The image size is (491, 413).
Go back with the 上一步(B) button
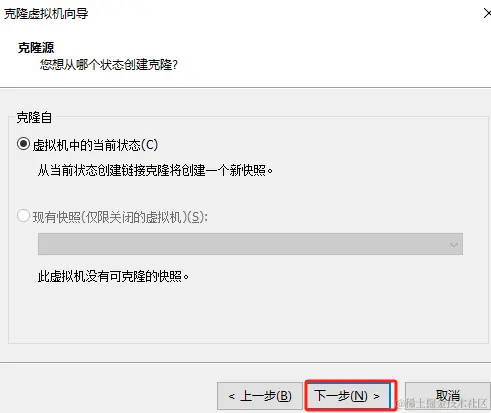click(x=260, y=396)
